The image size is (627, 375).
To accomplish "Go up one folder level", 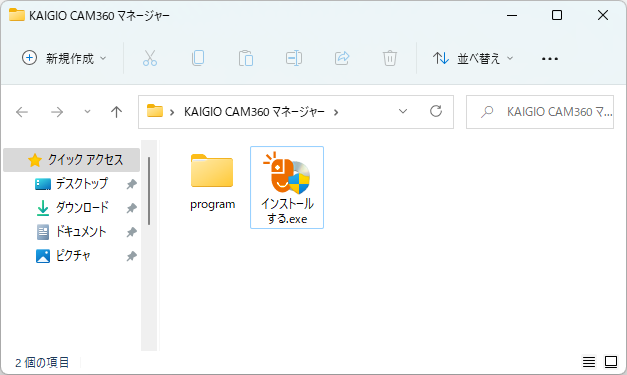I will point(116,112).
